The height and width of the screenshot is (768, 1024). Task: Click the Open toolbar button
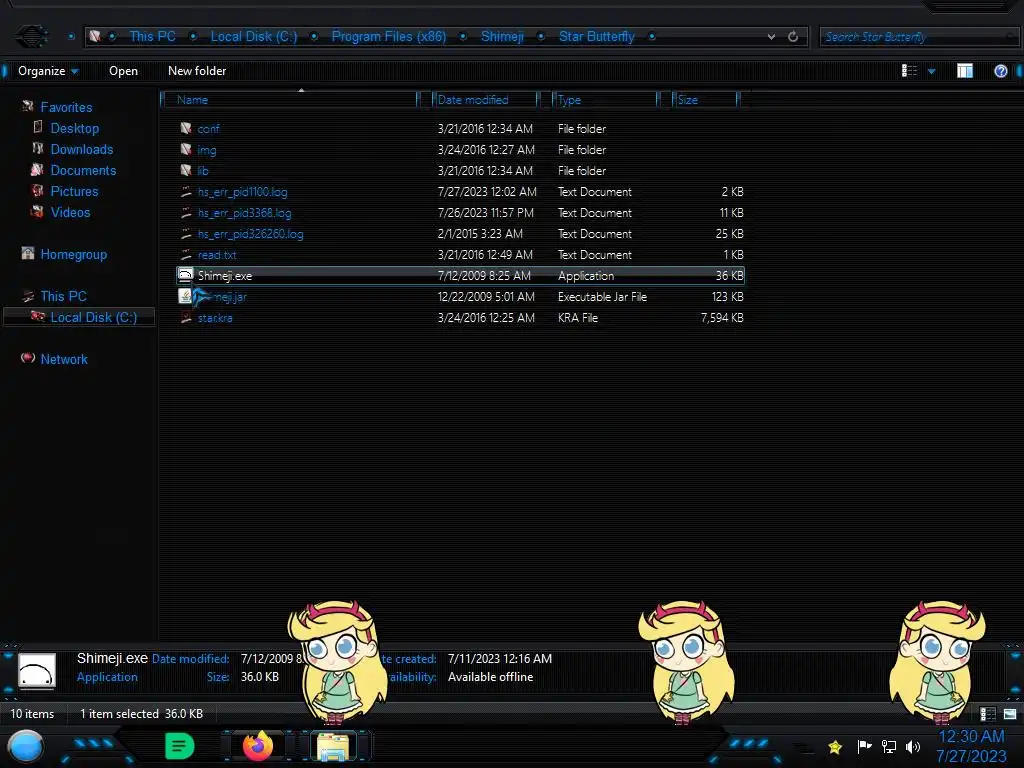[123, 71]
